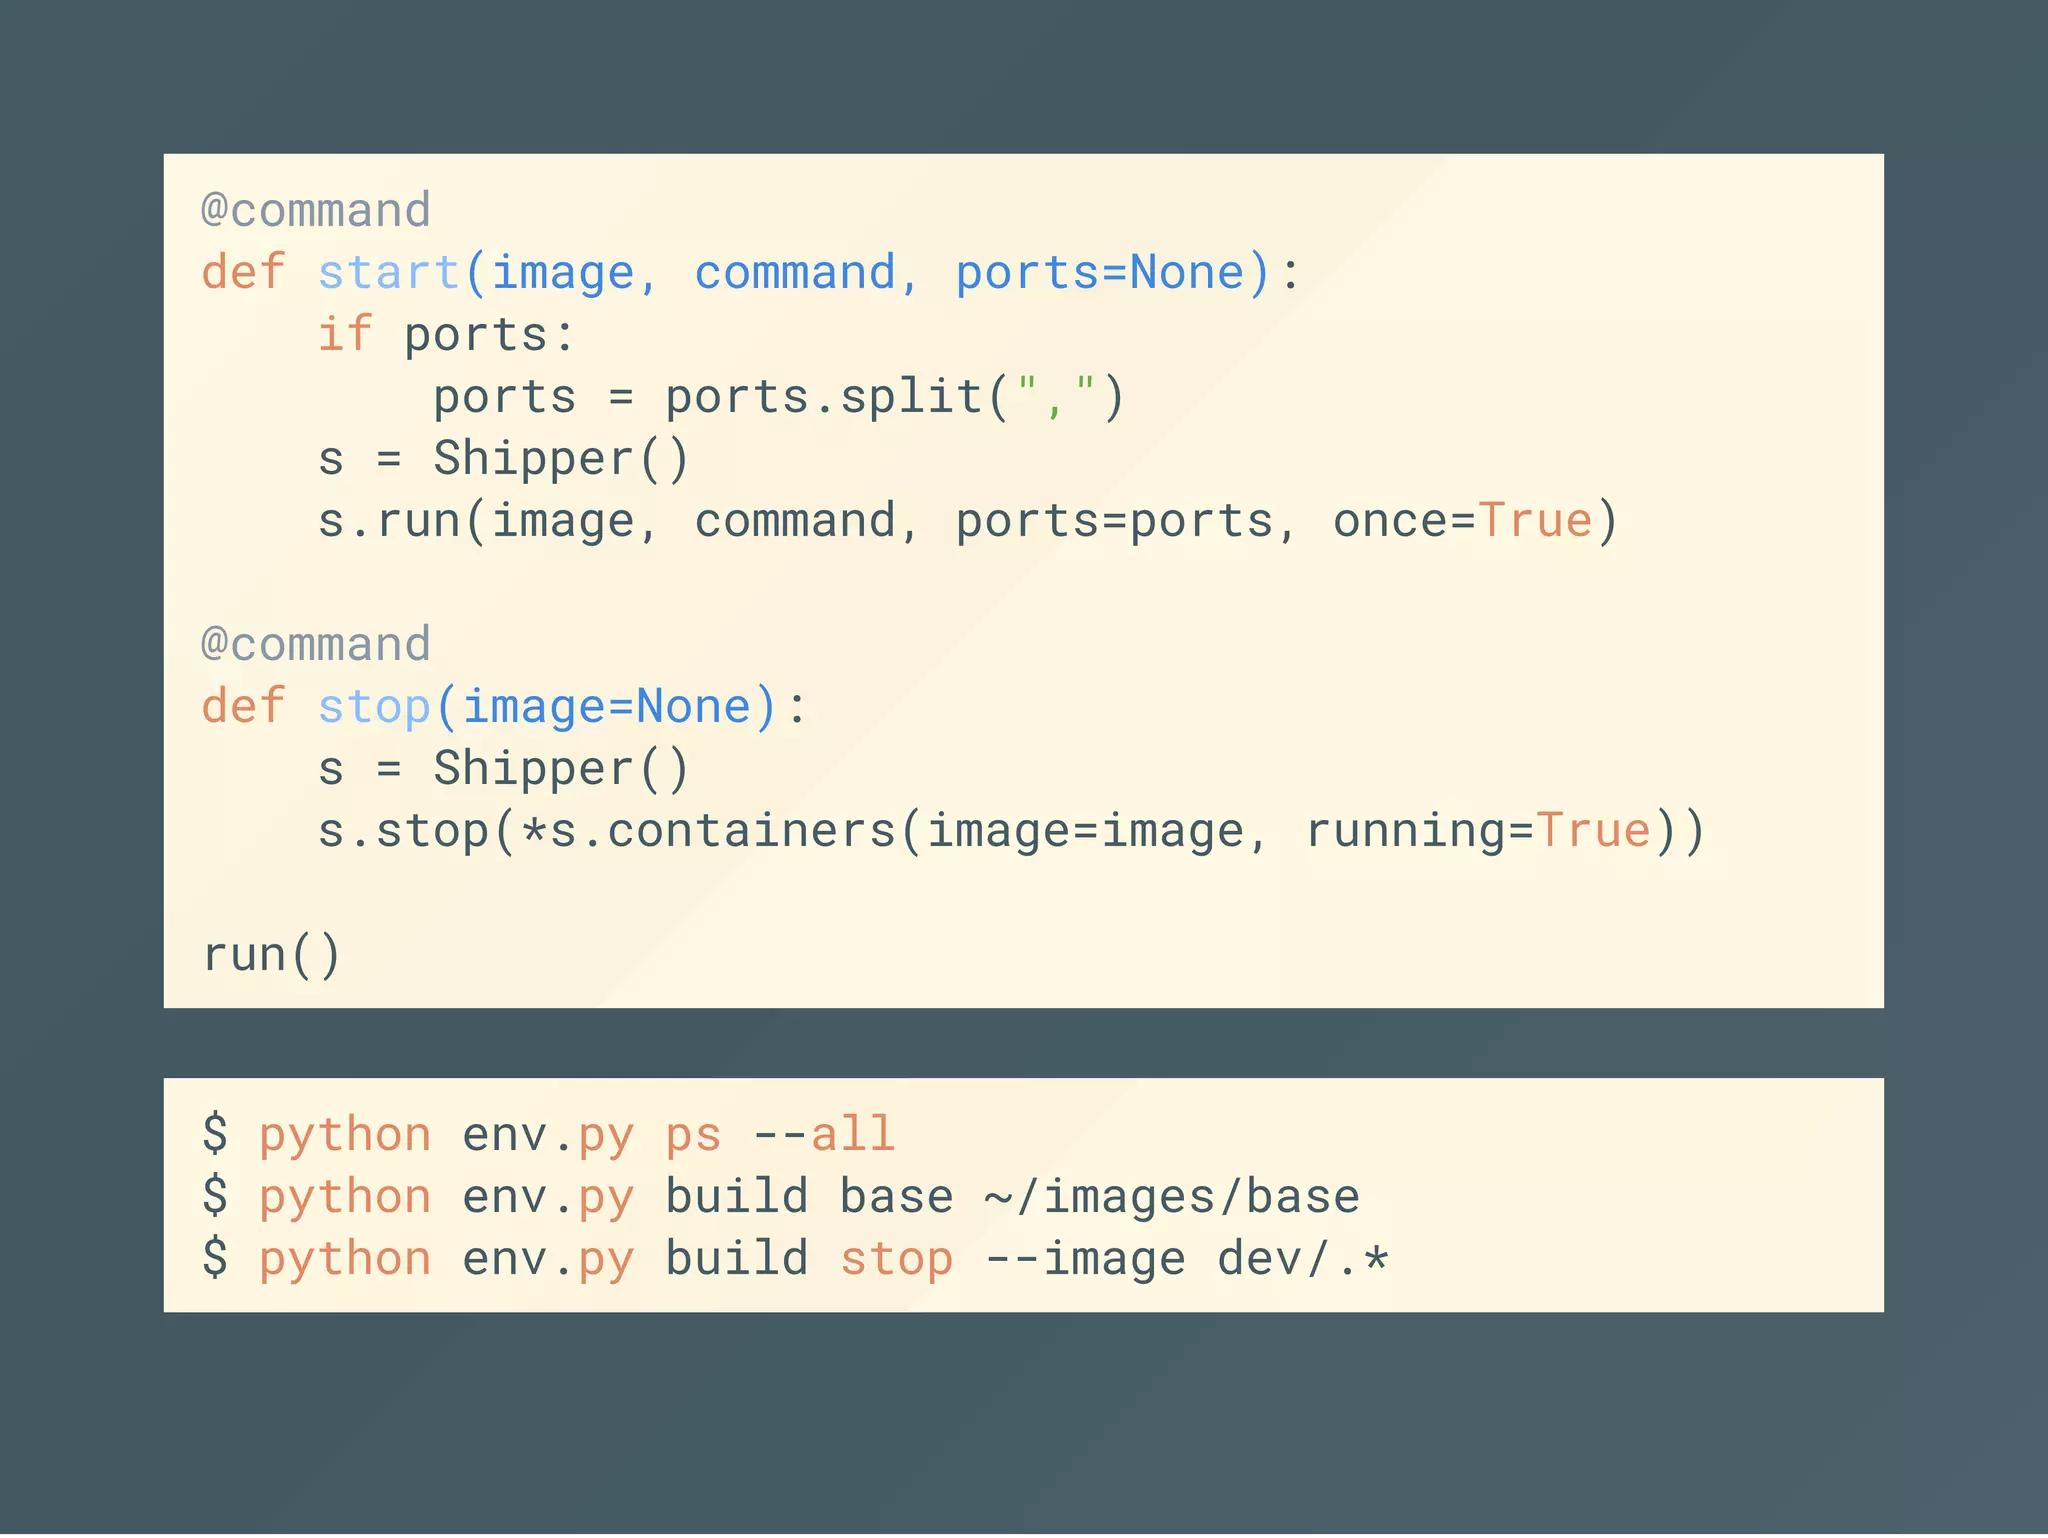Click the 'ports = ports.split(",")' line

coord(779,397)
